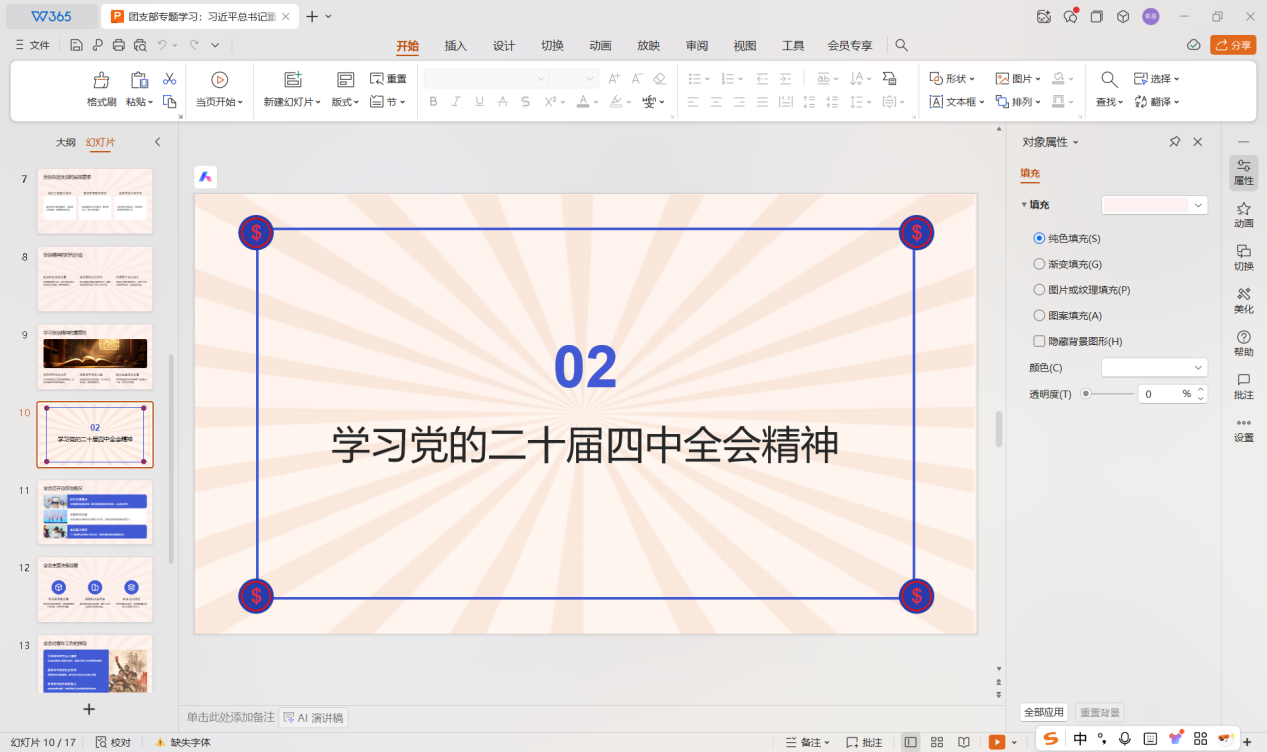Viewport: 1267px width, 752px height.
Task: Collapse the slide thumbnail panel
Action: click(157, 142)
